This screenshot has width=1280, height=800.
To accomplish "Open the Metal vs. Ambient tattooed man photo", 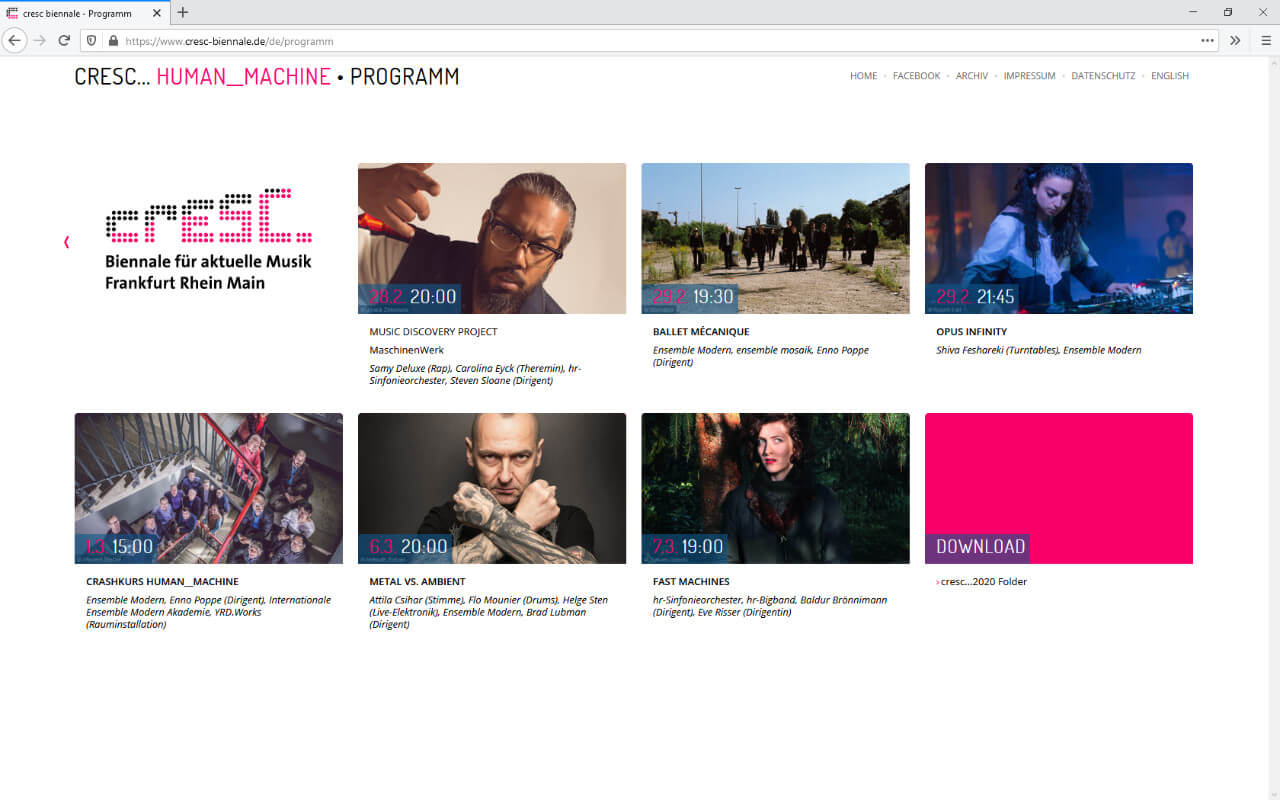I will pyautogui.click(x=492, y=488).
